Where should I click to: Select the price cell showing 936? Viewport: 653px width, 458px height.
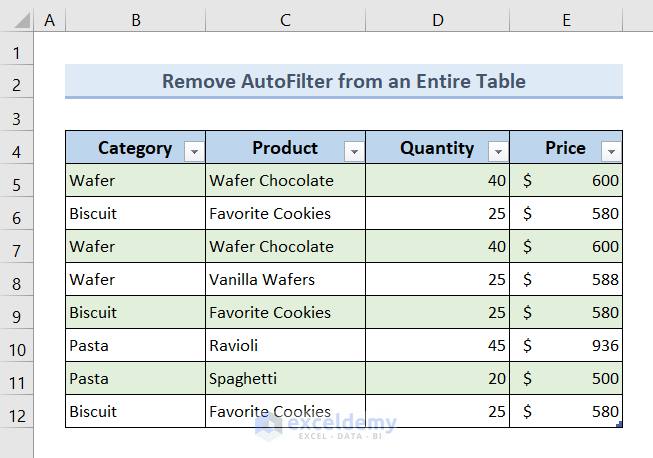click(x=566, y=345)
